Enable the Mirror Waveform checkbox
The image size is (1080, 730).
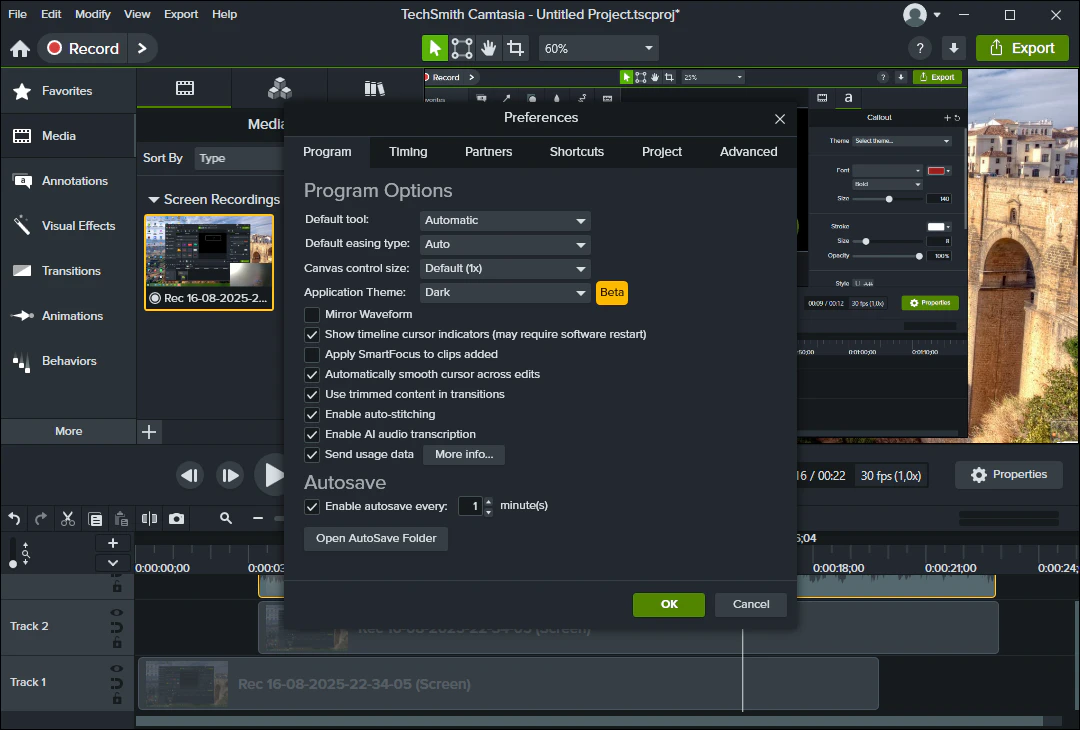(x=312, y=314)
